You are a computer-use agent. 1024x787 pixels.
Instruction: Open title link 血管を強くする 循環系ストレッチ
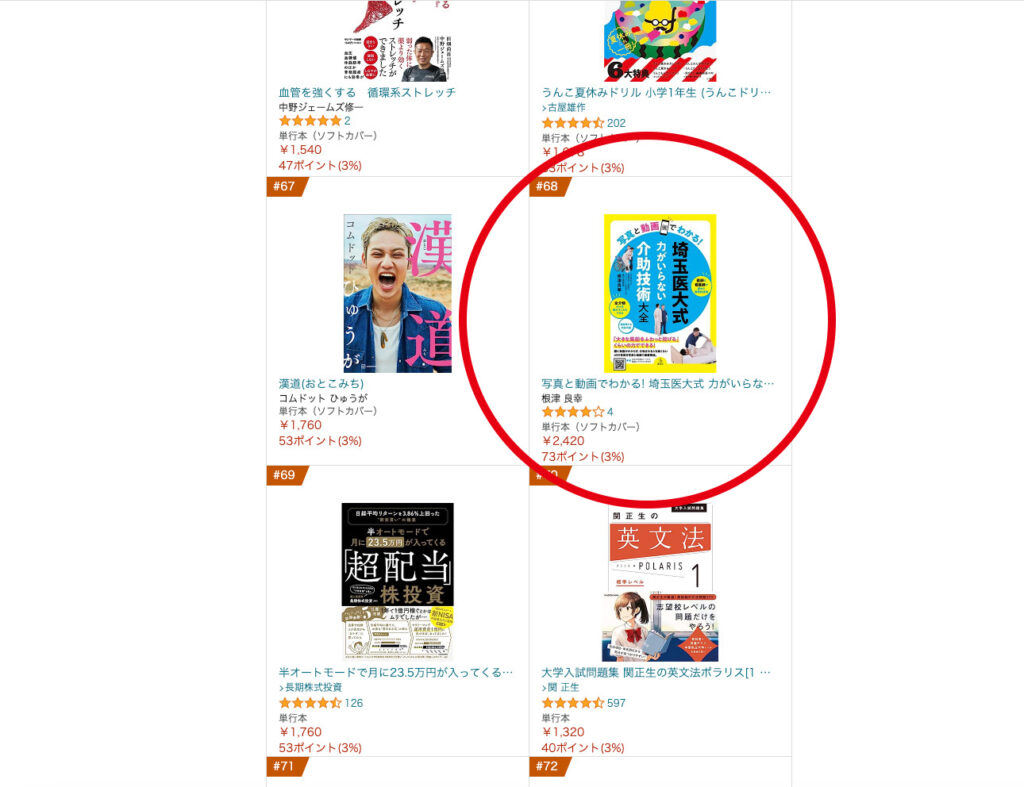click(367, 93)
